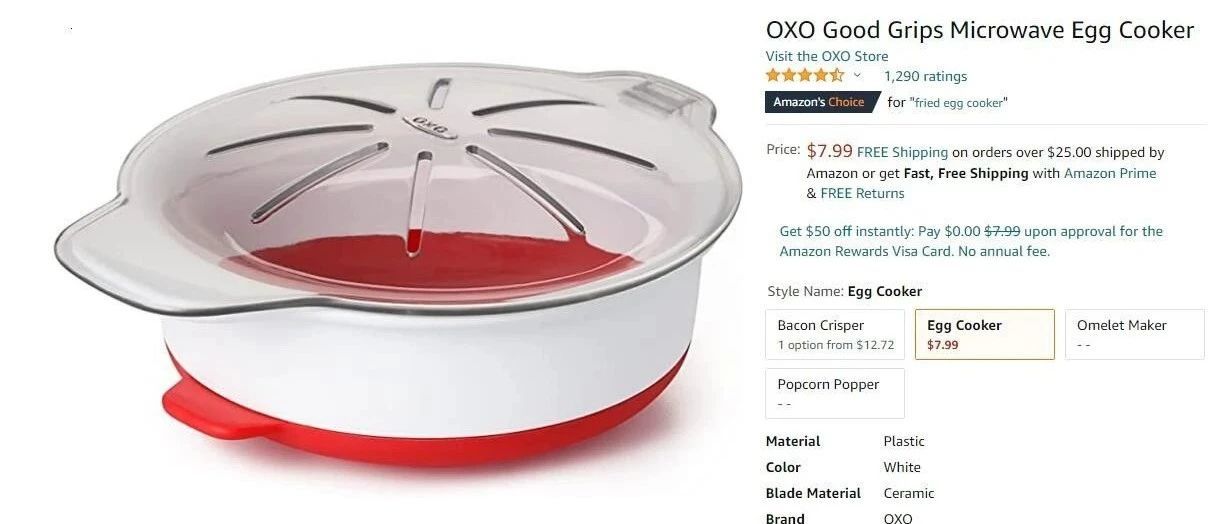Click the Amazon's Choice badge

[x=820, y=102]
